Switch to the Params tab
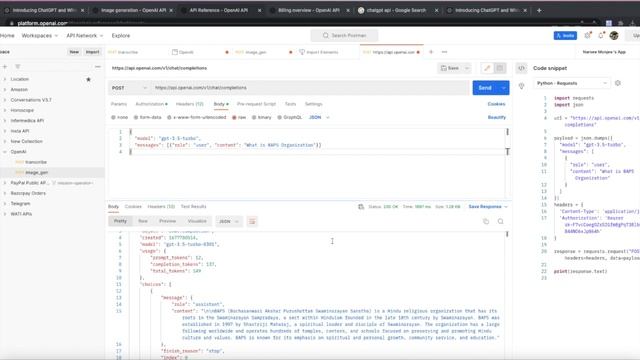 tap(119, 104)
